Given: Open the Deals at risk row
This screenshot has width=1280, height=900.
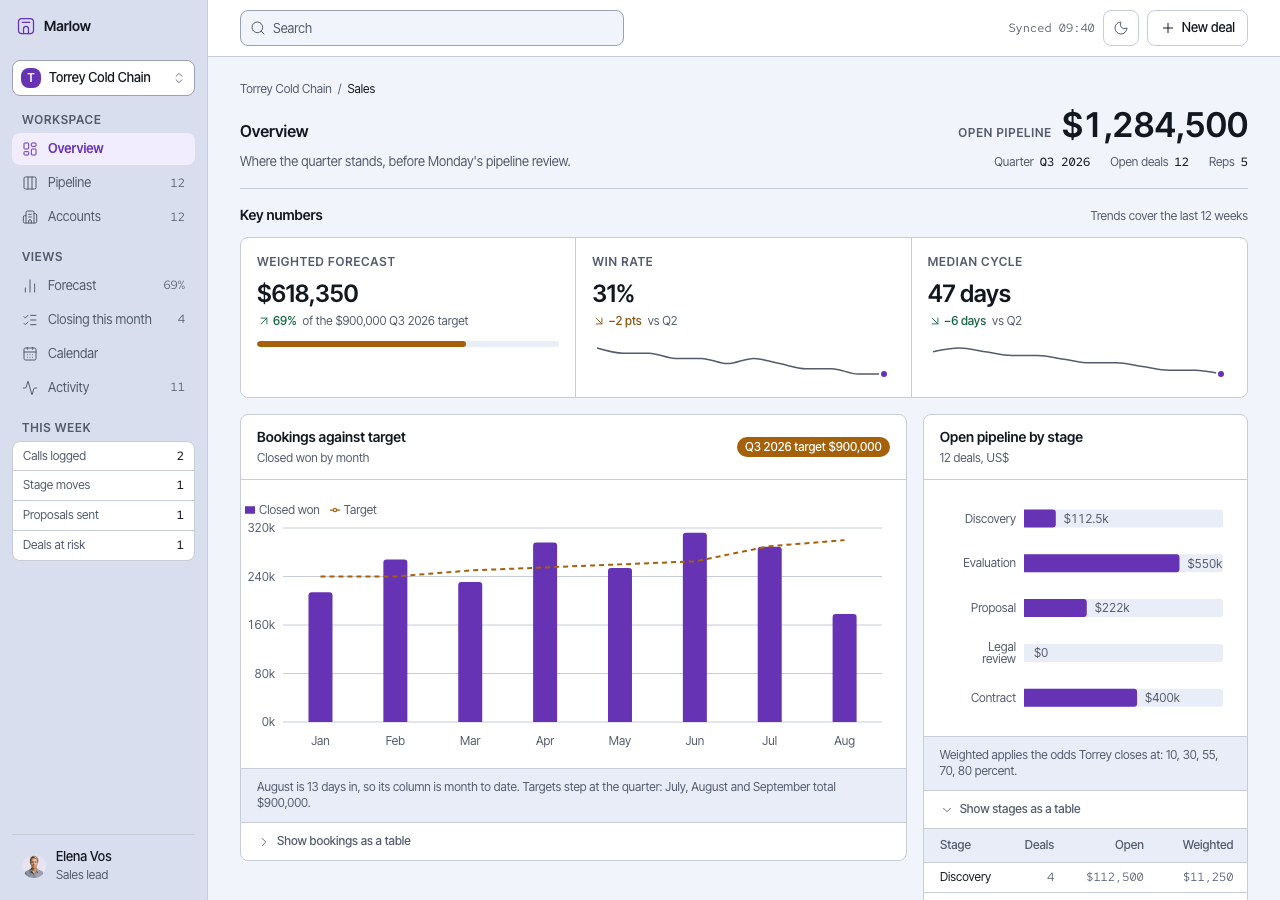Looking at the screenshot, I should coord(103,545).
